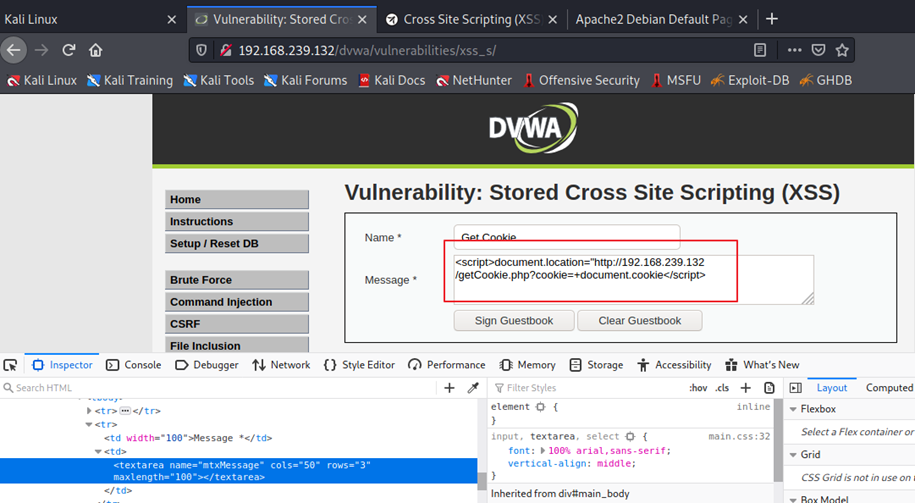The image size is (915, 503).
Task: Switch to devtools Memory panel
Action: 528,365
